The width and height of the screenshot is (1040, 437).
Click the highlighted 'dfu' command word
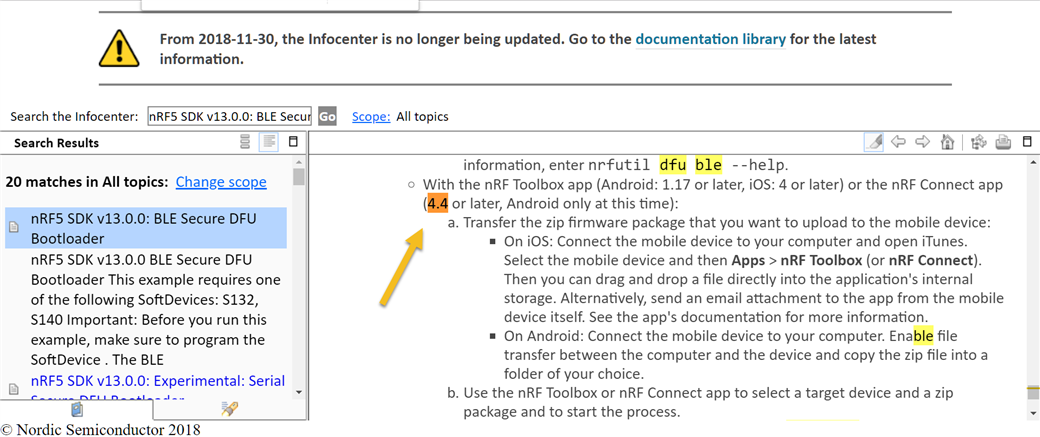[673, 164]
